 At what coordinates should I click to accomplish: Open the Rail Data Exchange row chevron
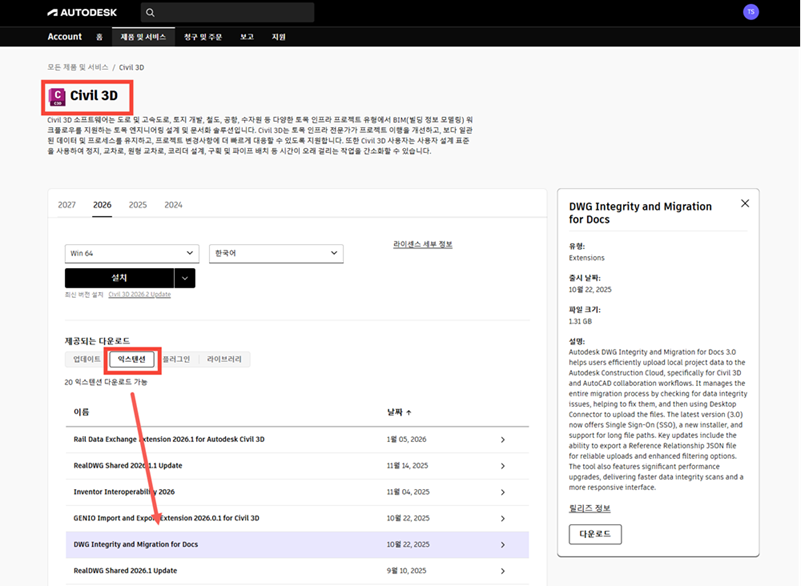(503, 439)
